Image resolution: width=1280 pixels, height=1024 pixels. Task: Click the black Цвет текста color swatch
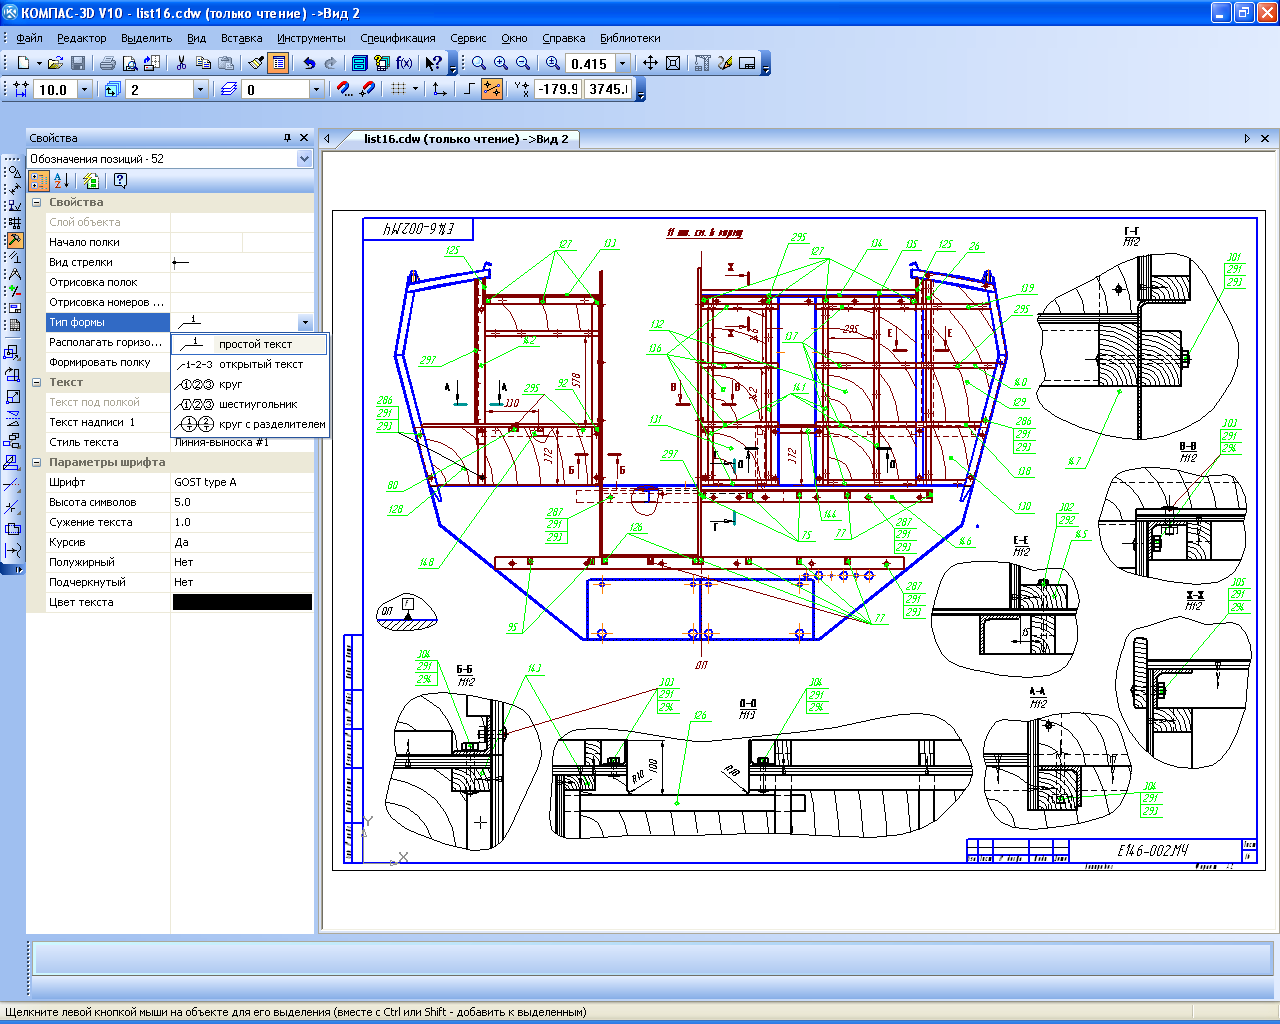tap(242, 602)
